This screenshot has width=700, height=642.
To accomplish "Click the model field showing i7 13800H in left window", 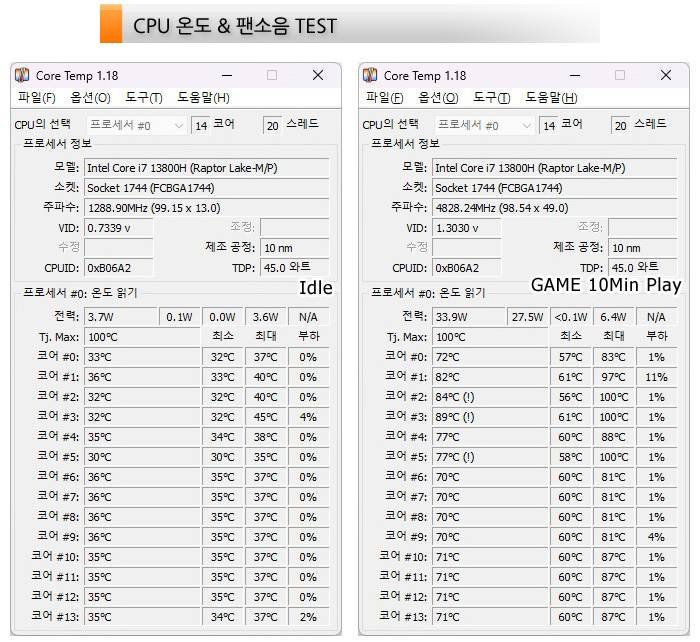I will click(207, 168).
